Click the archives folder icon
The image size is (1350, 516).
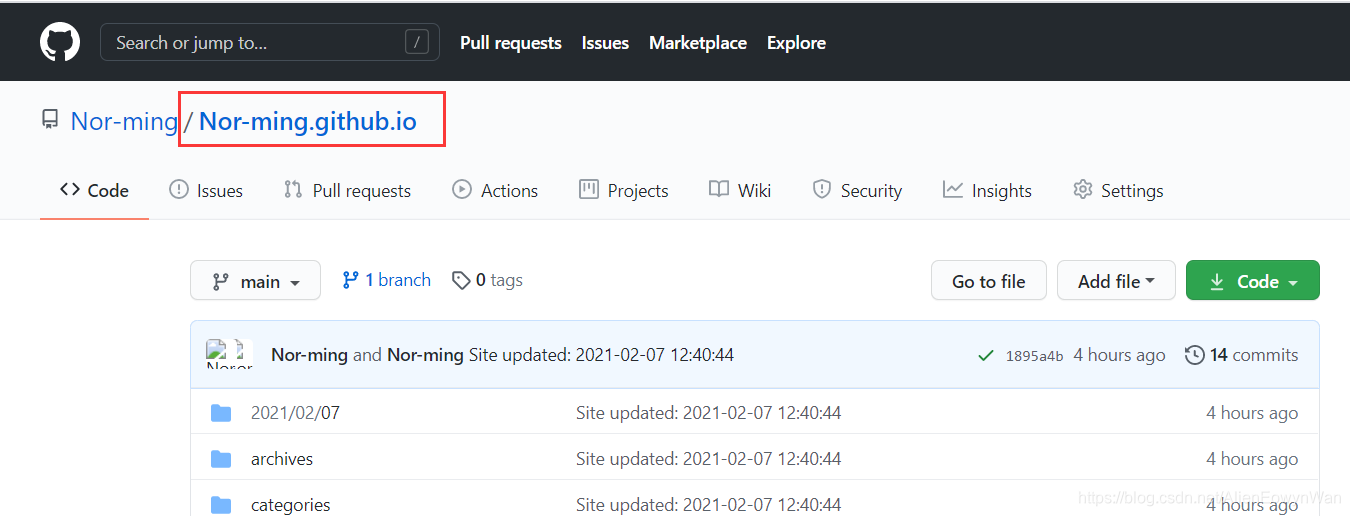(x=221, y=459)
